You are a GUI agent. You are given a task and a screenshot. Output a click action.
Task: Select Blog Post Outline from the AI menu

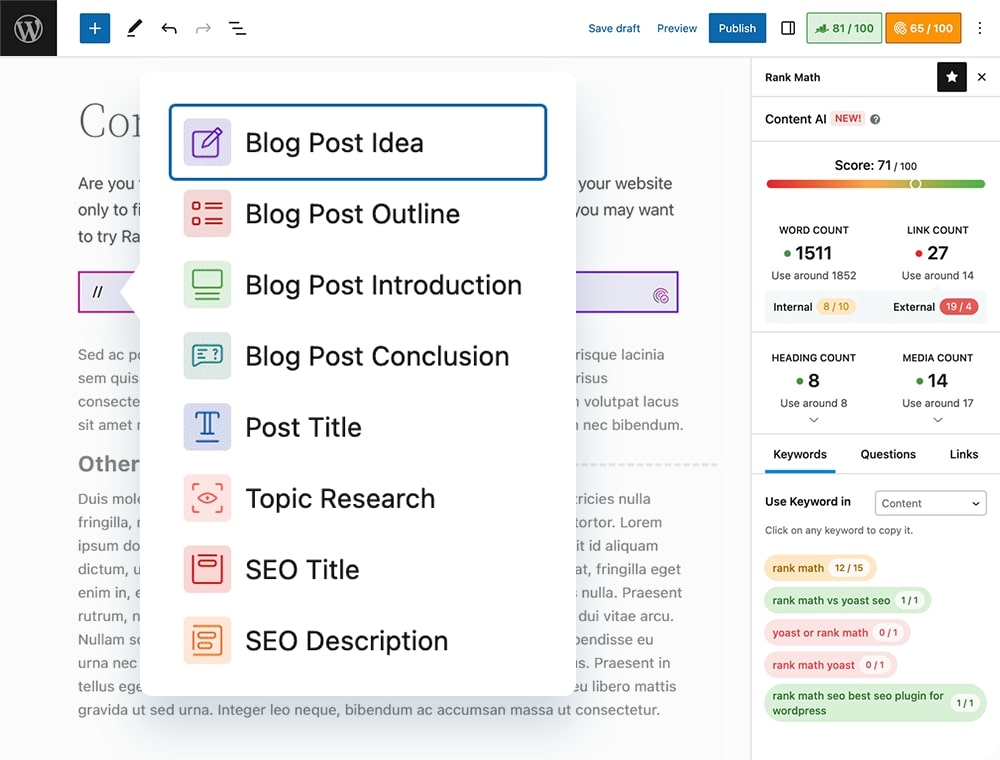tap(352, 214)
